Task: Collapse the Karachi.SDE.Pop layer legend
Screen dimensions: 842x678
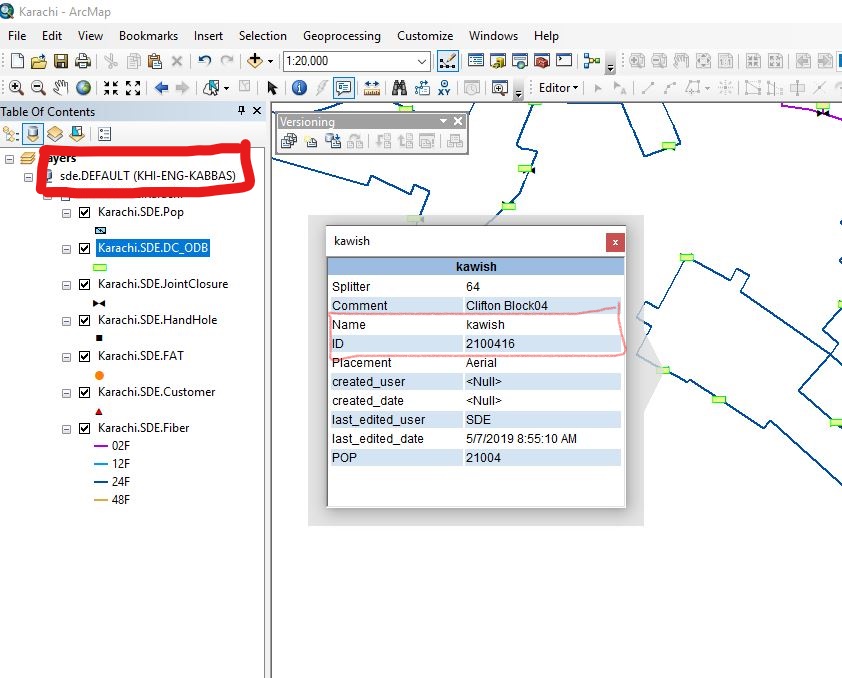Action: pyautogui.click(x=66, y=213)
